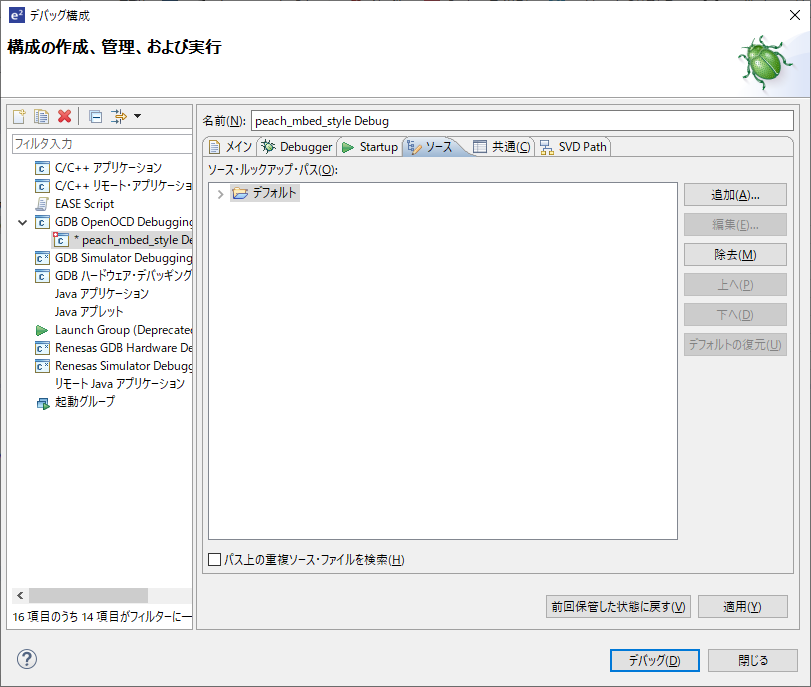Select GDB OpenOCD Debugging tree item
This screenshot has height=687, width=811.
point(124,222)
